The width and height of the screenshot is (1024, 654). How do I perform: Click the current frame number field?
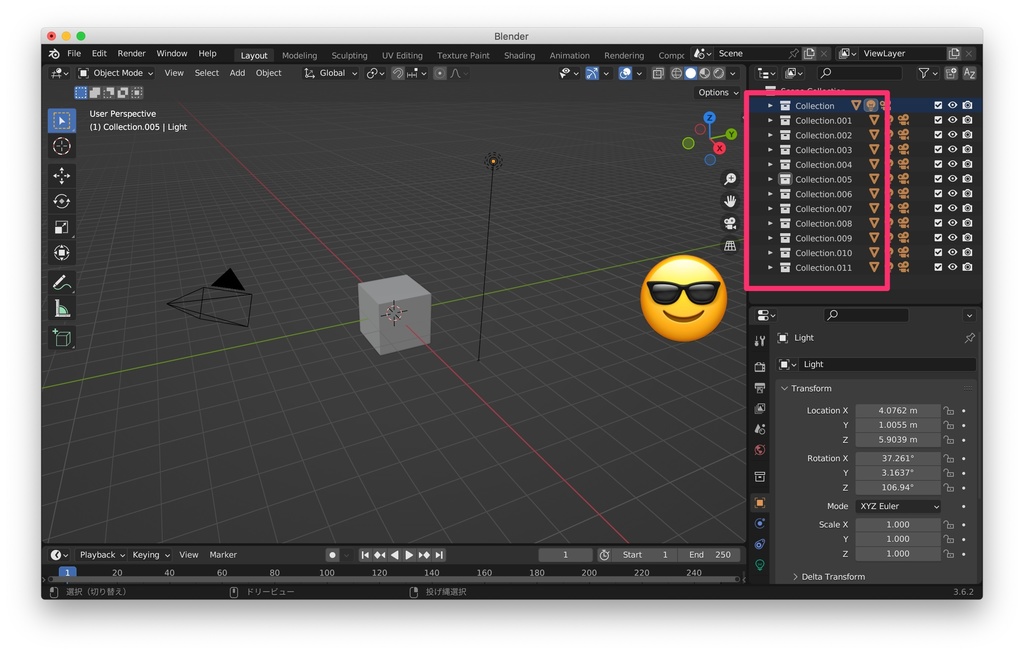point(565,554)
